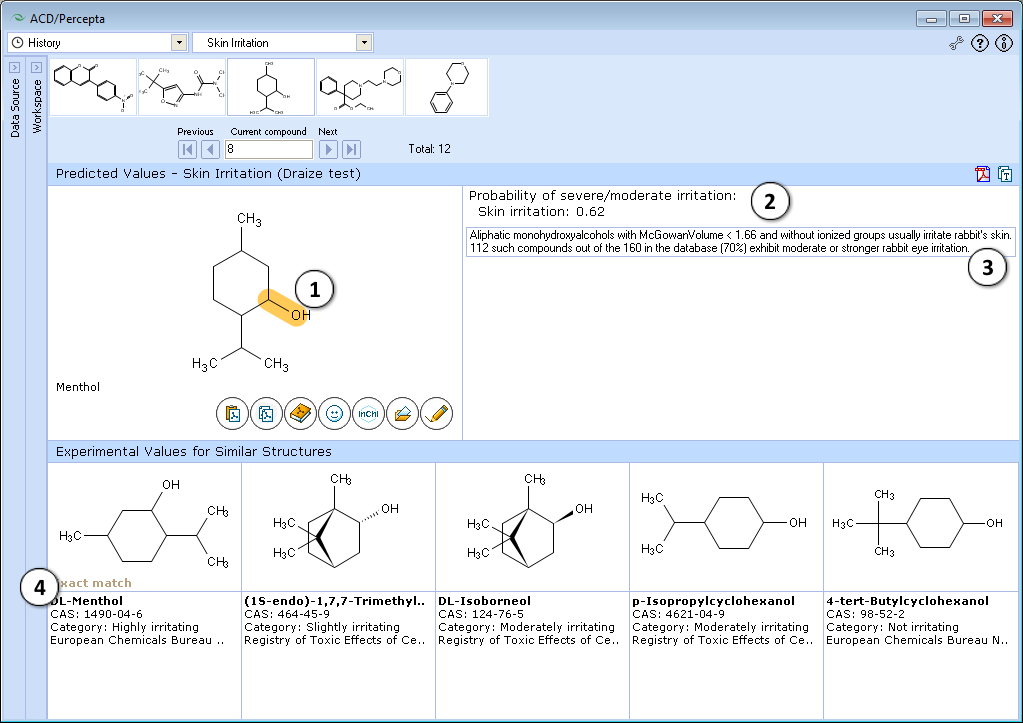Viewport: 1023px width, 723px height.
Task: Select the phenylmorpholine history thumbnail
Action: coord(447,87)
